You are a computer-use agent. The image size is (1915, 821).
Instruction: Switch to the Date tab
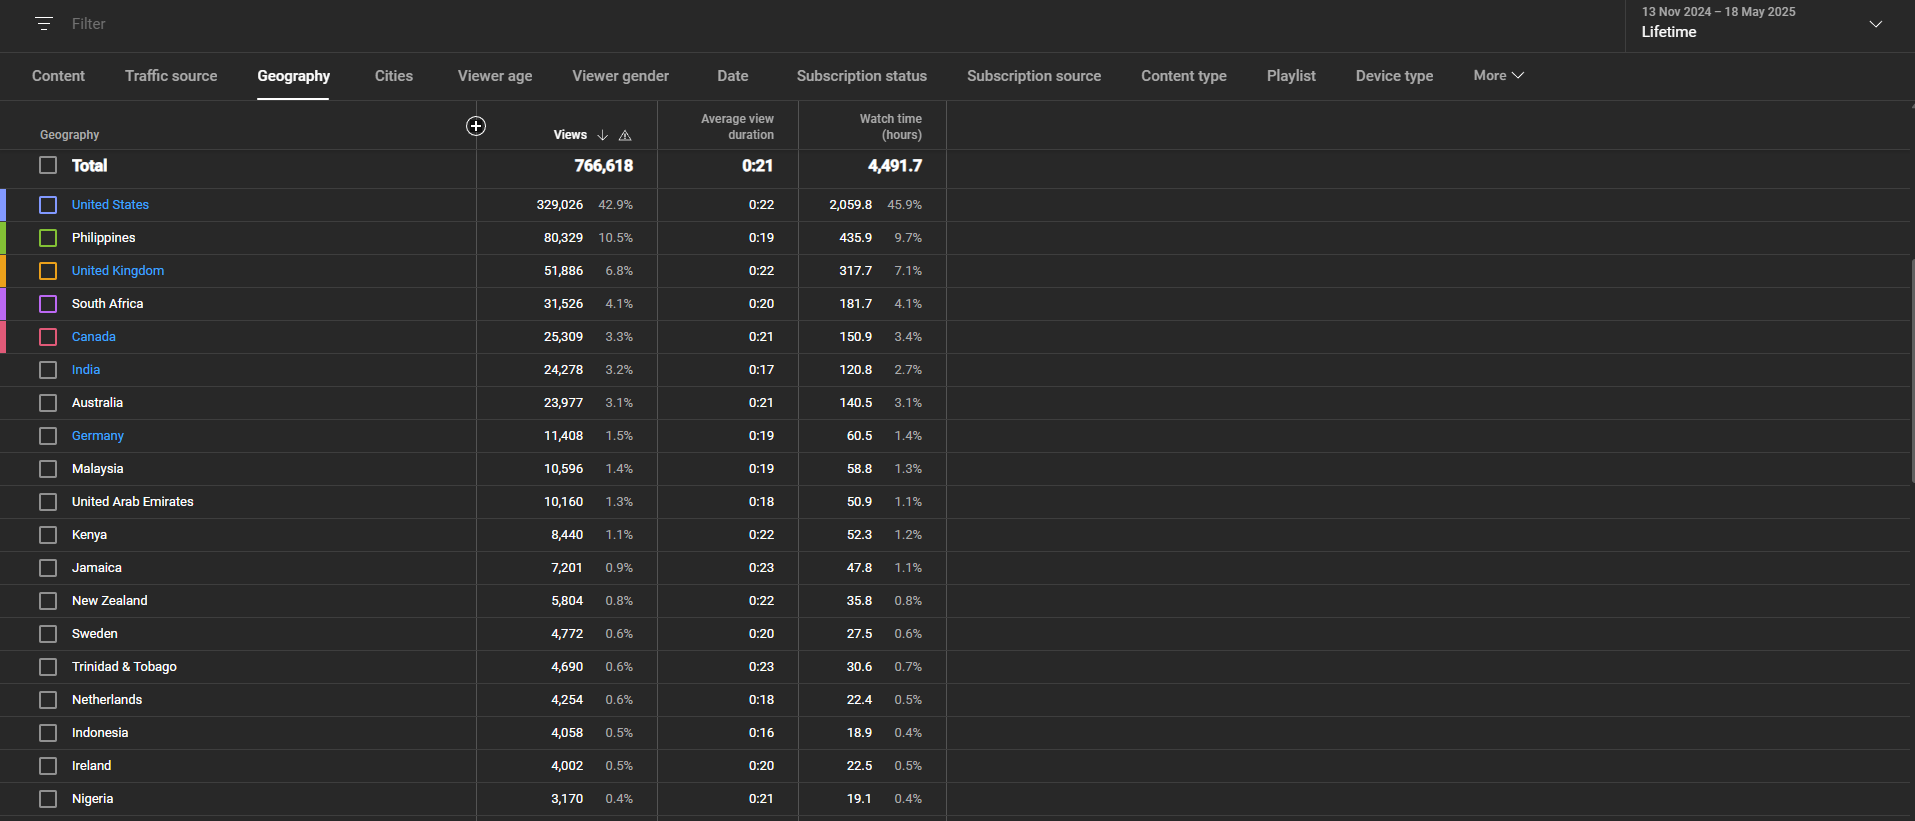click(732, 76)
